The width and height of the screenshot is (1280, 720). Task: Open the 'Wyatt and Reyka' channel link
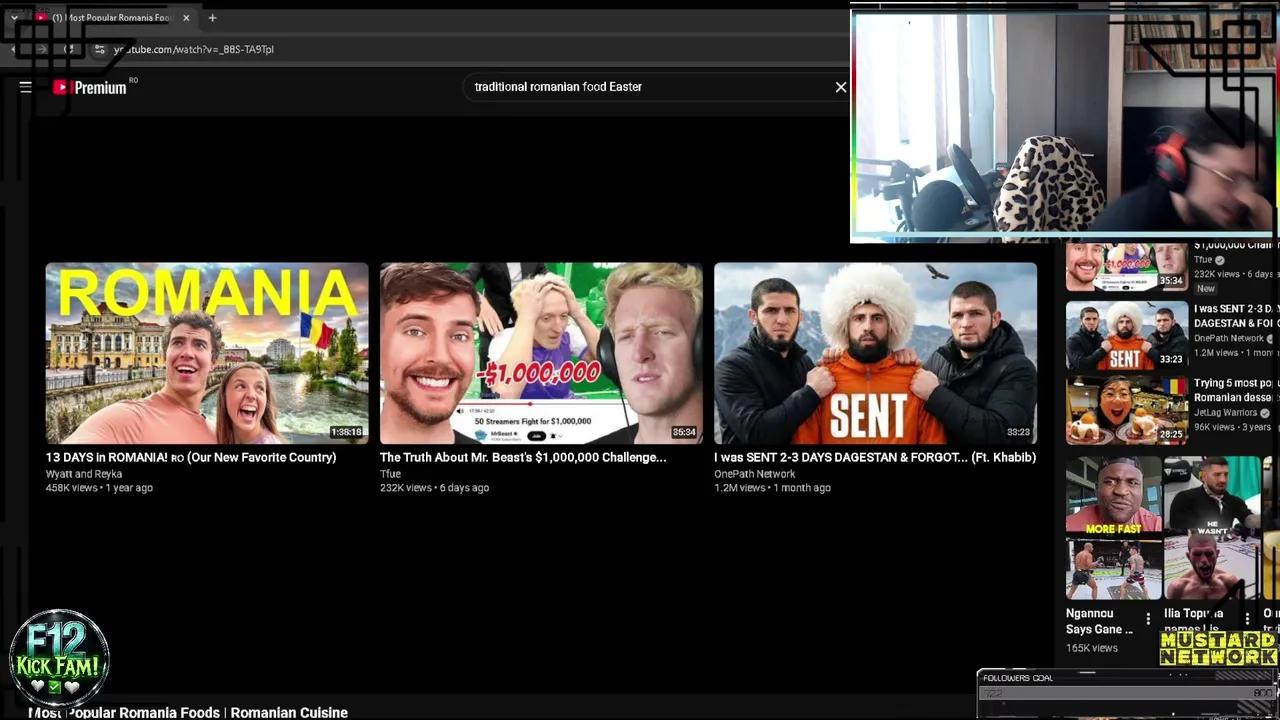(84, 474)
